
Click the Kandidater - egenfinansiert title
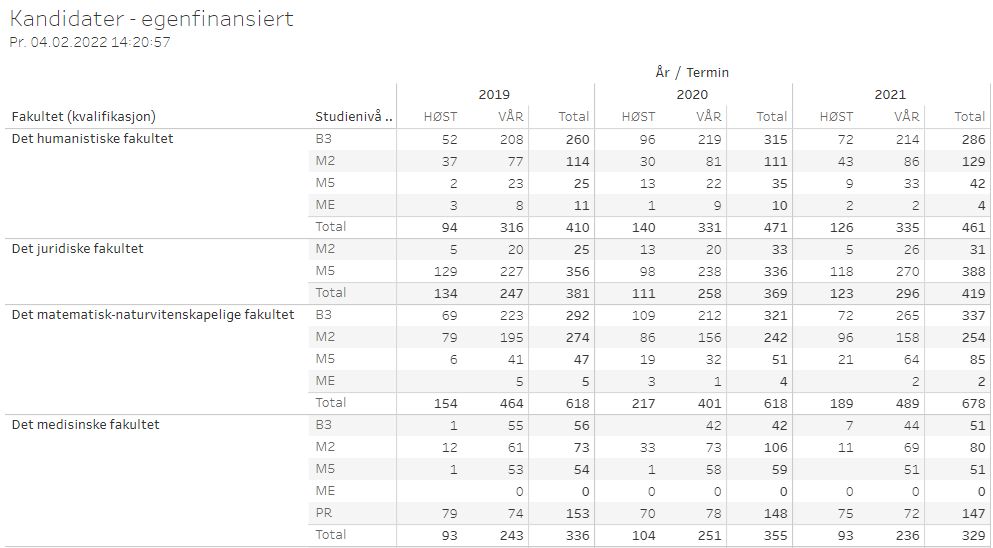(x=151, y=18)
